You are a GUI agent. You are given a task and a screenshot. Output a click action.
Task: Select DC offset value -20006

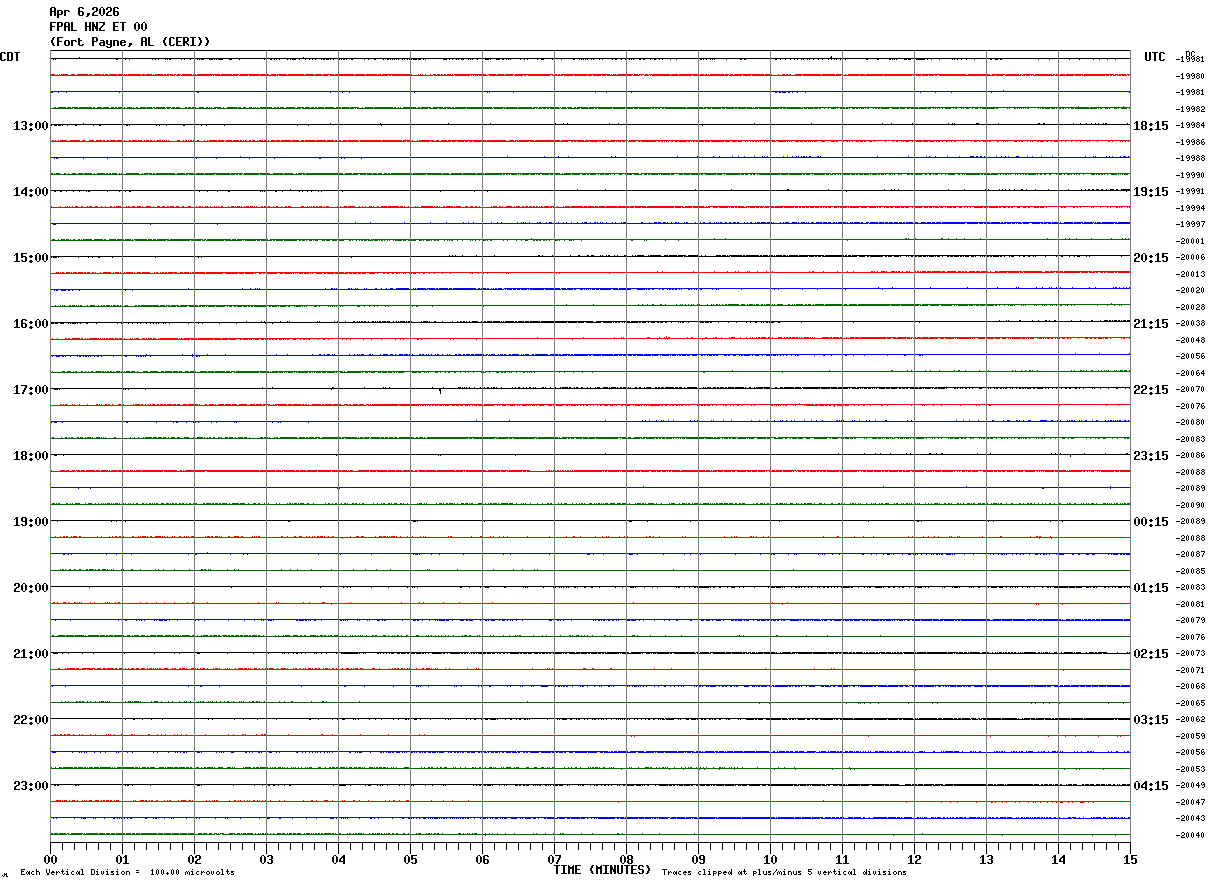1191,258
